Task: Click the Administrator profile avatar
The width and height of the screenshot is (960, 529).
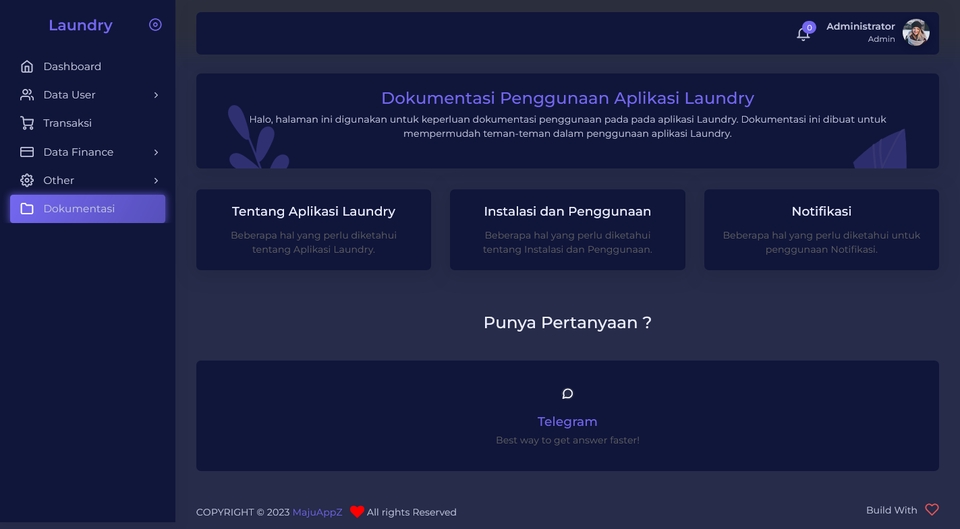Action: point(916,32)
